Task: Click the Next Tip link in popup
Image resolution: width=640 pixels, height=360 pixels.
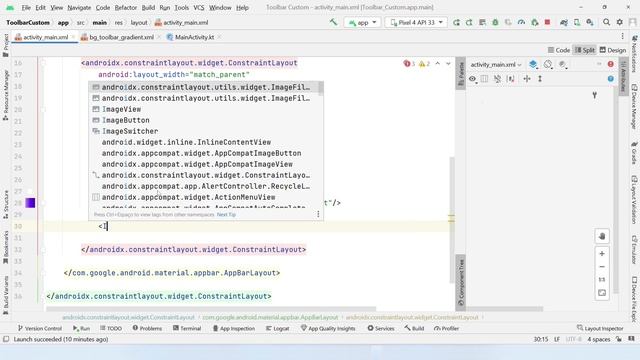Action: coord(226,215)
